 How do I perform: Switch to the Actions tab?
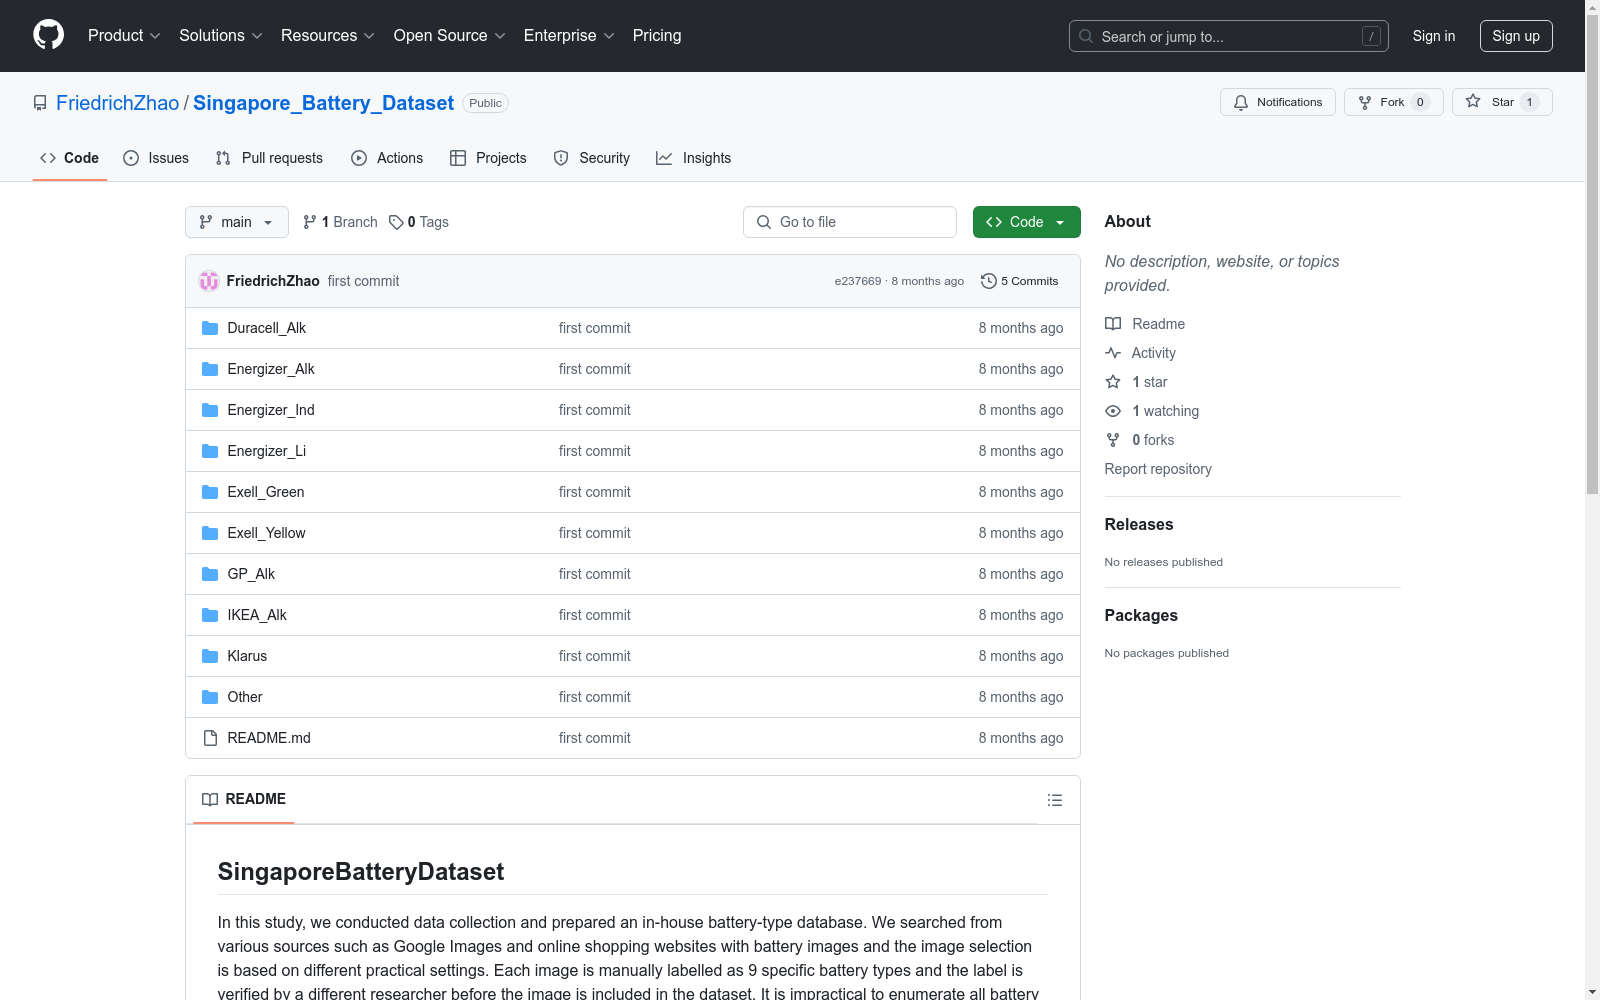387,158
